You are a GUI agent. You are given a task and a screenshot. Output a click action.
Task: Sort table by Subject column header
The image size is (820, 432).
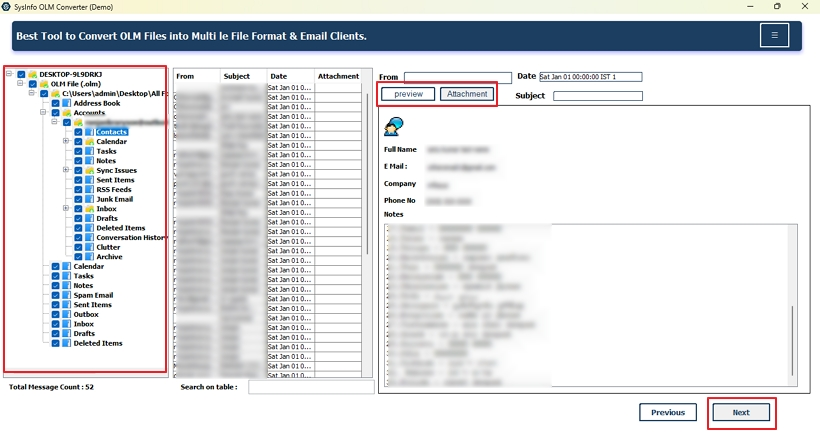click(243, 76)
